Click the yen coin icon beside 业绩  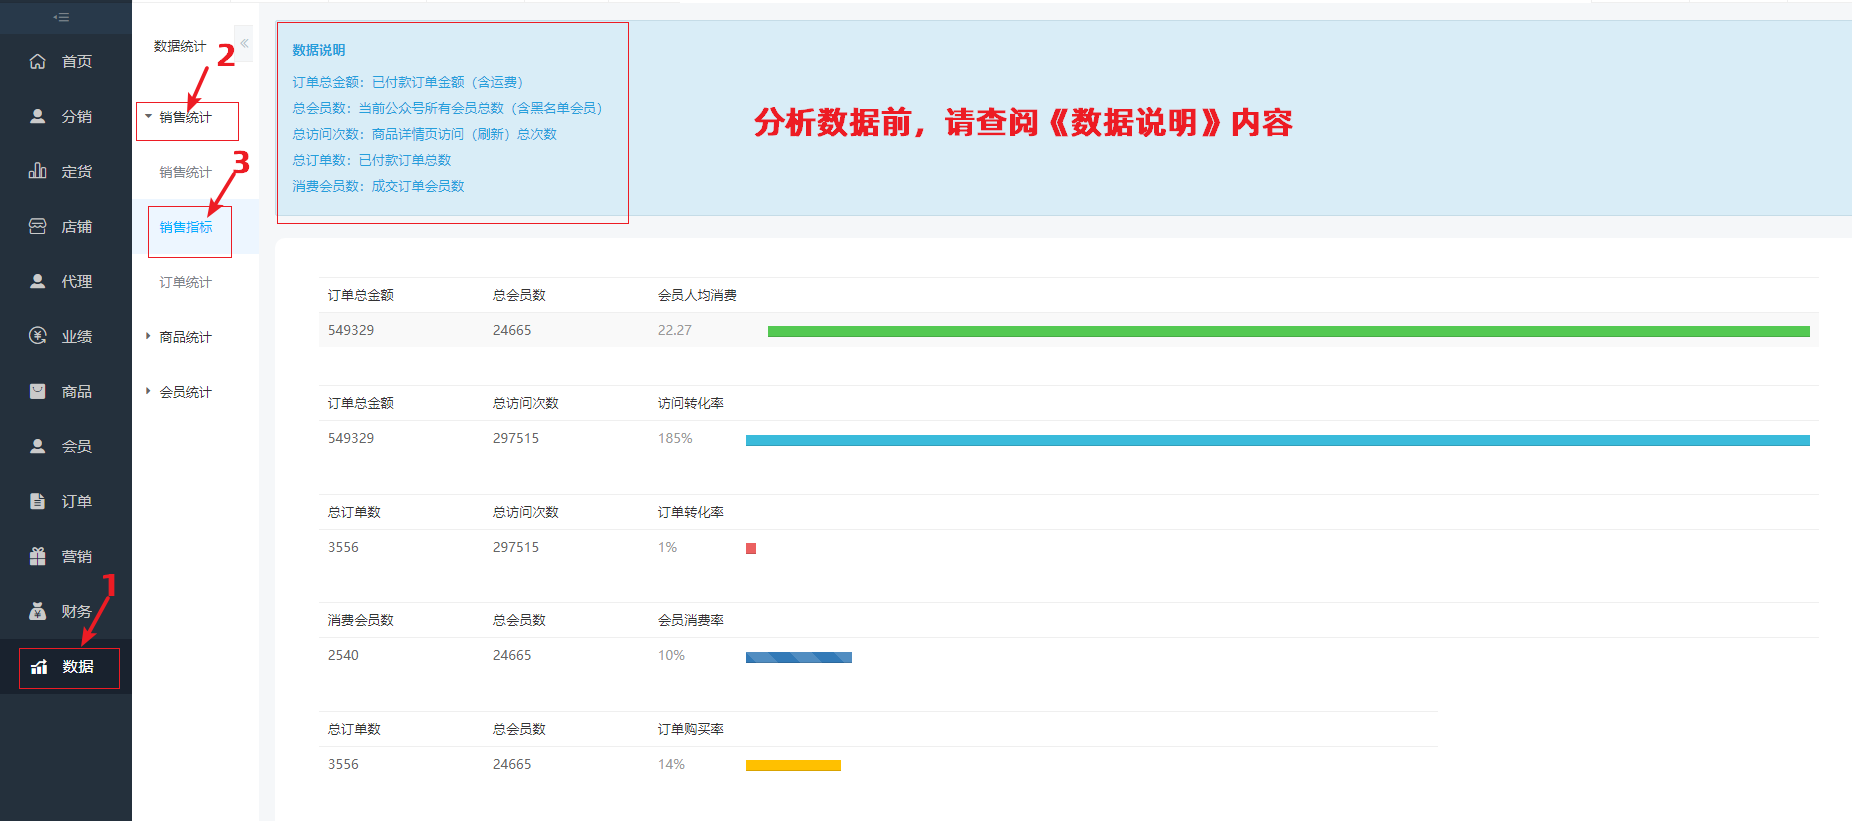coord(37,336)
